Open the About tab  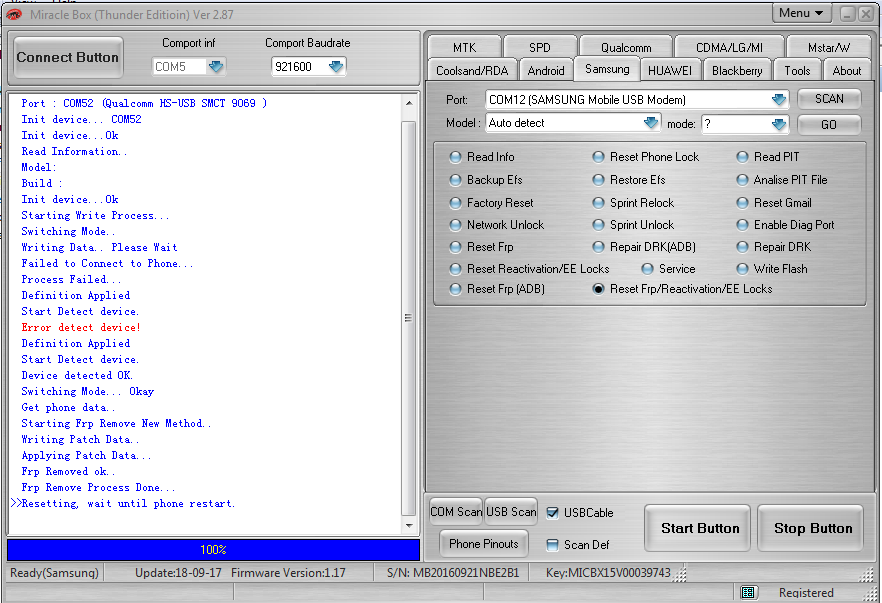847,71
